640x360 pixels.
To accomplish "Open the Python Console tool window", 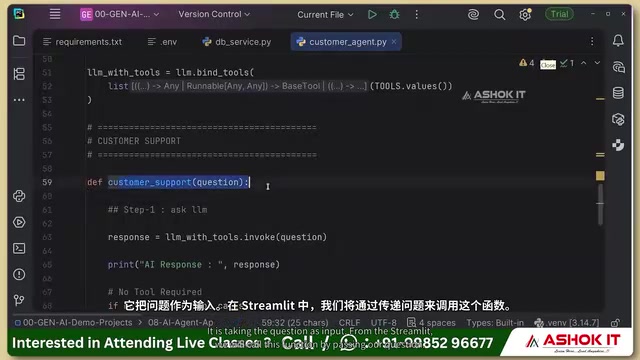I will [x=19, y=196].
